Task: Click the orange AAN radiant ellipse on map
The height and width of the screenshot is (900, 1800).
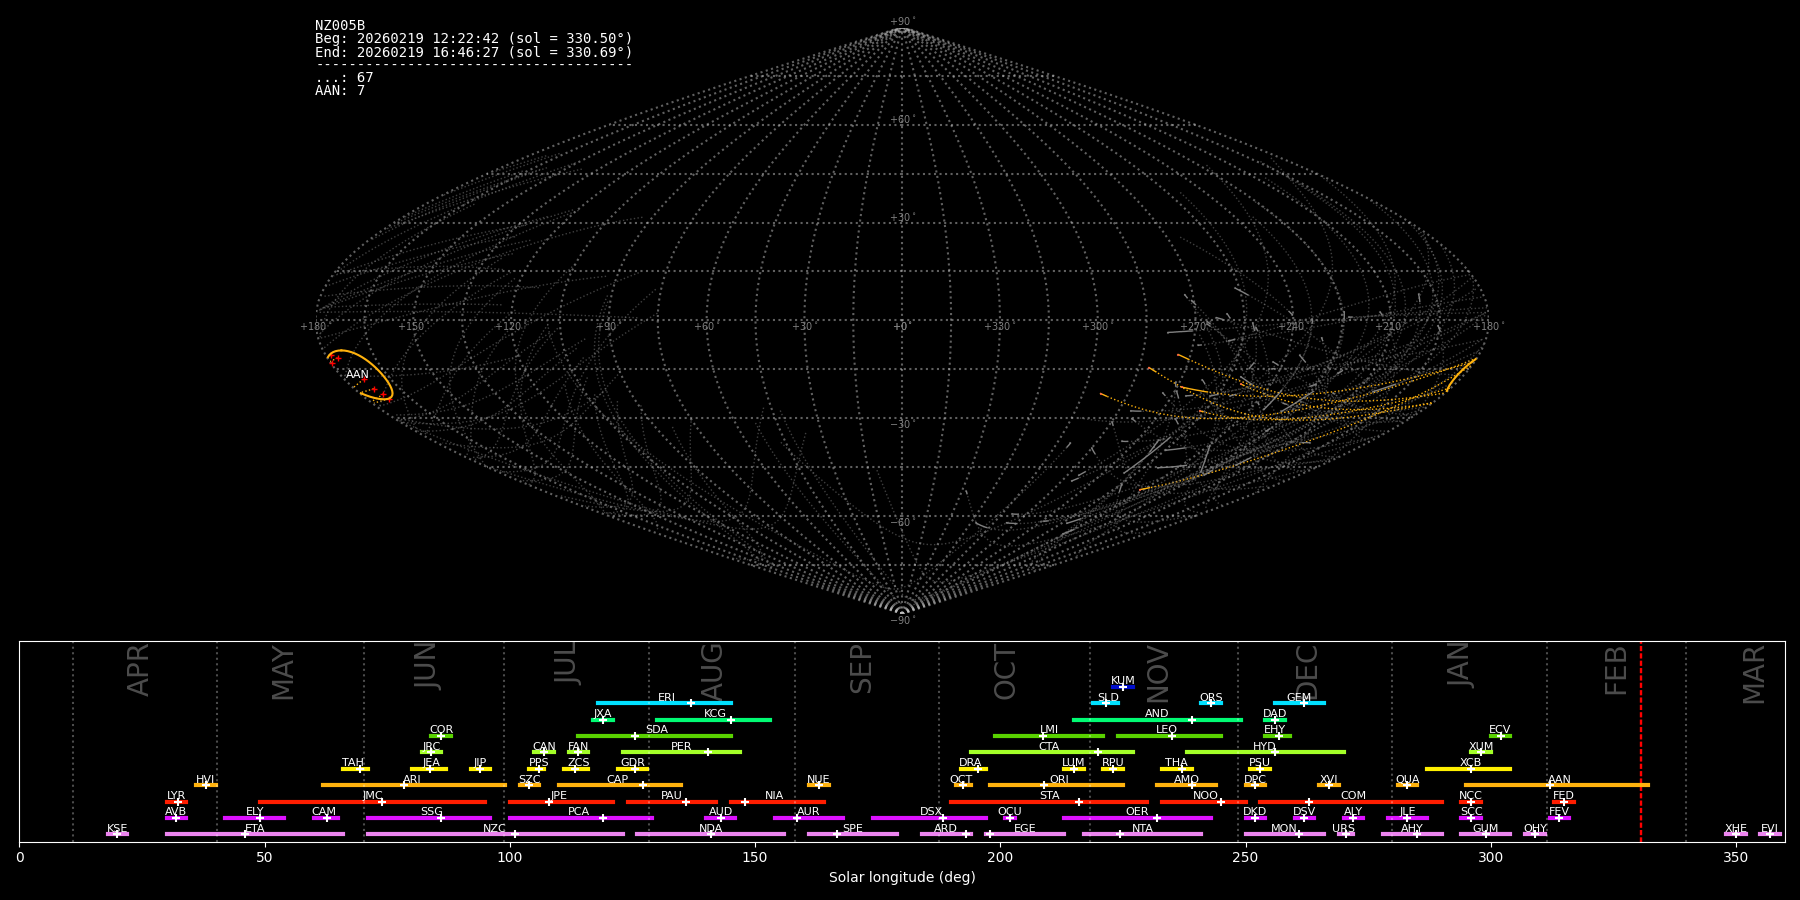Action: tap(360, 375)
